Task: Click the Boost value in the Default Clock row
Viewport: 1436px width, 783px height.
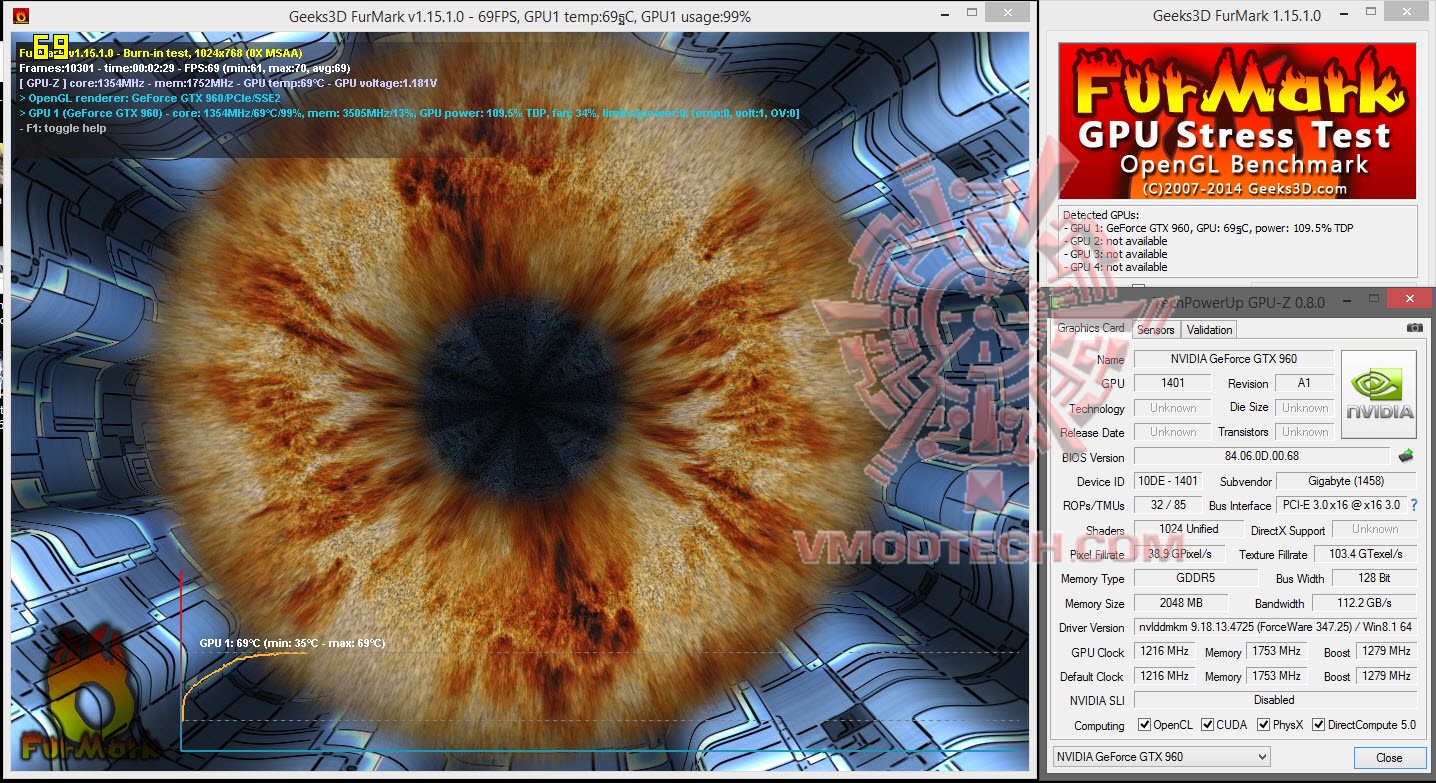Action: point(1386,676)
